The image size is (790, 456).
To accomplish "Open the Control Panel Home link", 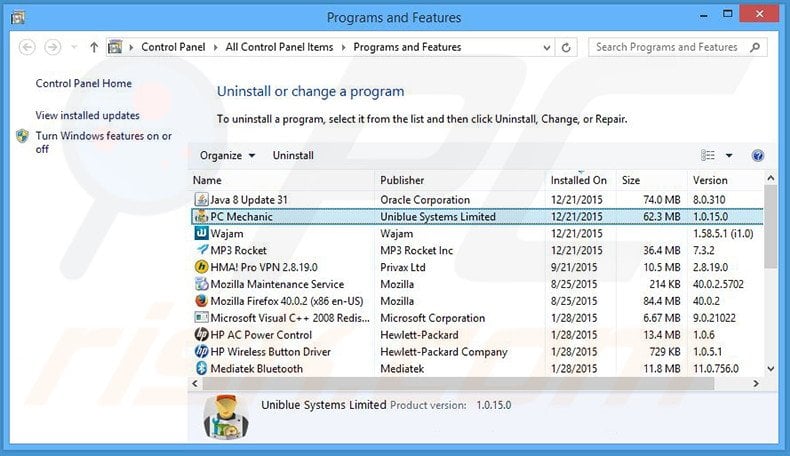I will (x=84, y=84).
